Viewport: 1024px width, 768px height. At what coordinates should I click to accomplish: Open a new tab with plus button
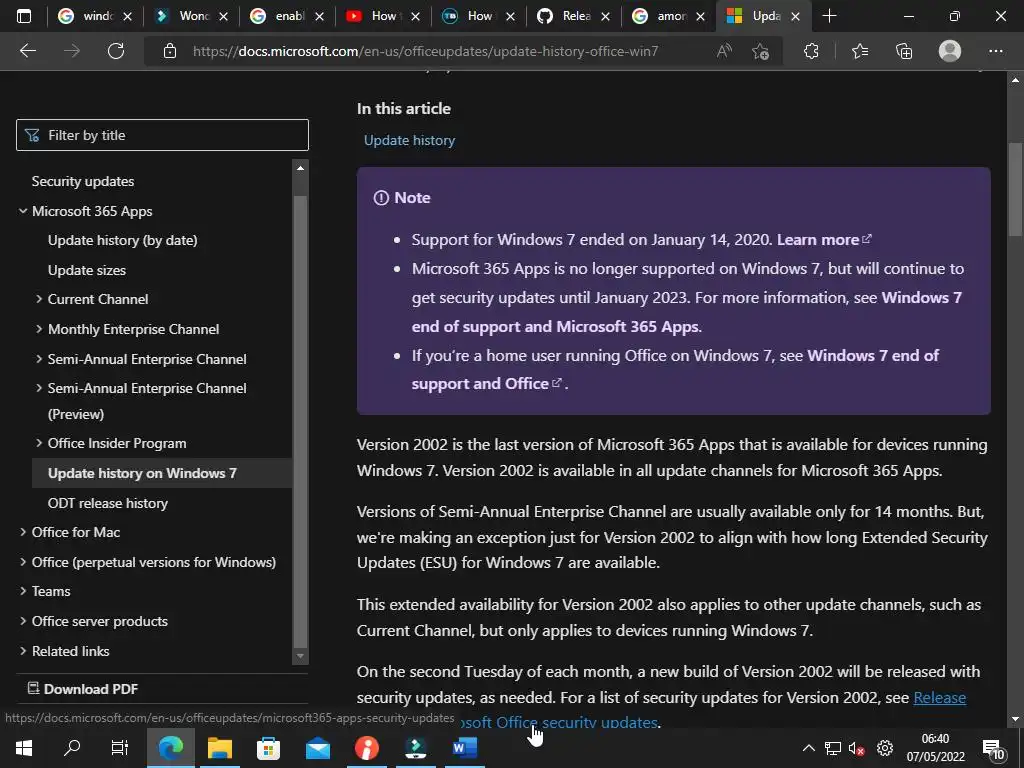click(x=829, y=16)
